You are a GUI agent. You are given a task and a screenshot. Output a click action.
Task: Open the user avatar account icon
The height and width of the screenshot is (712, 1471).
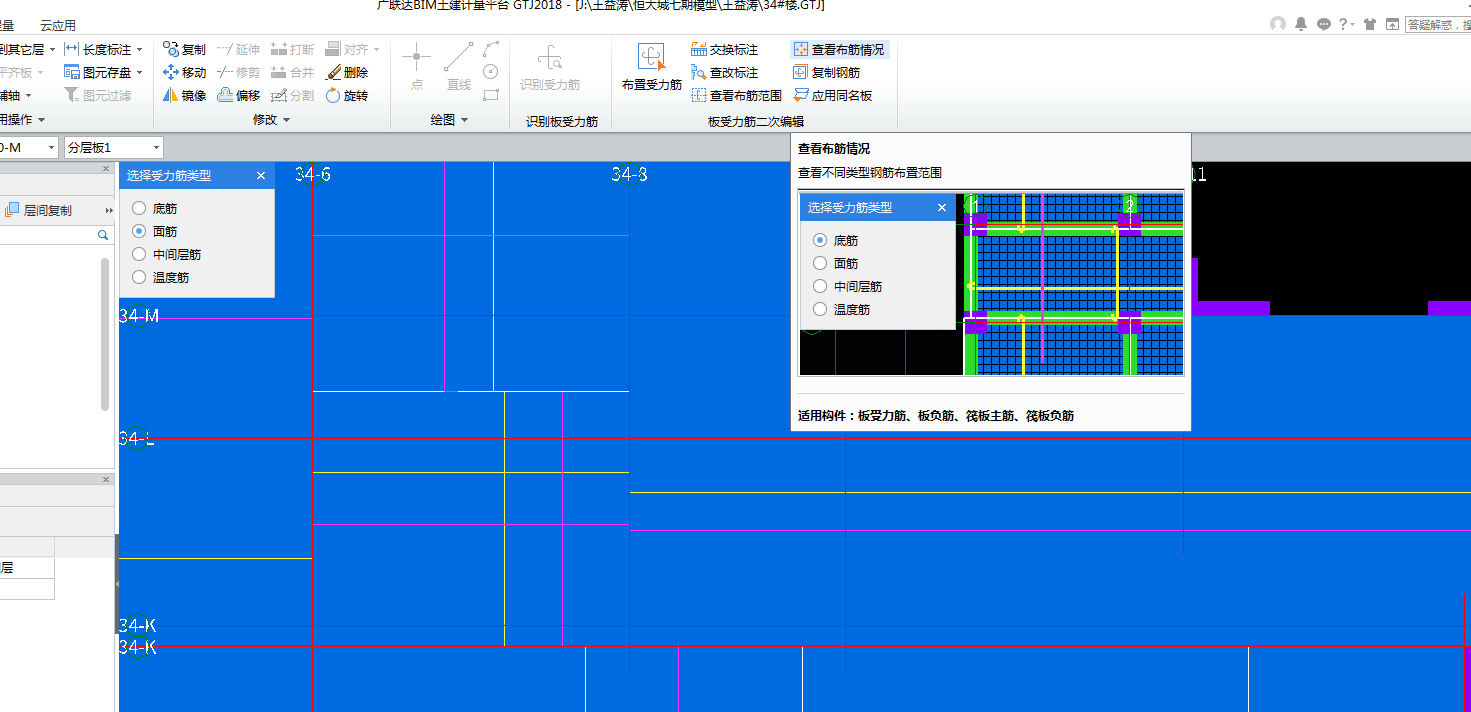tap(1278, 24)
